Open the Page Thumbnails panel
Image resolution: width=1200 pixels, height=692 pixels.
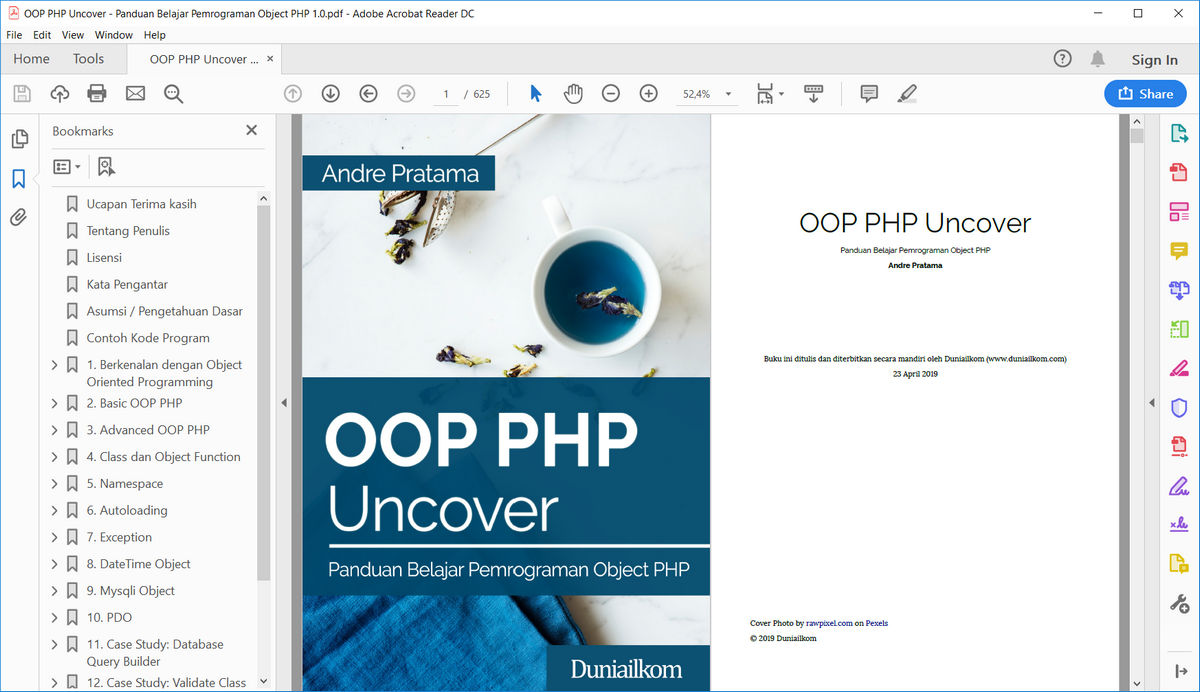19,139
